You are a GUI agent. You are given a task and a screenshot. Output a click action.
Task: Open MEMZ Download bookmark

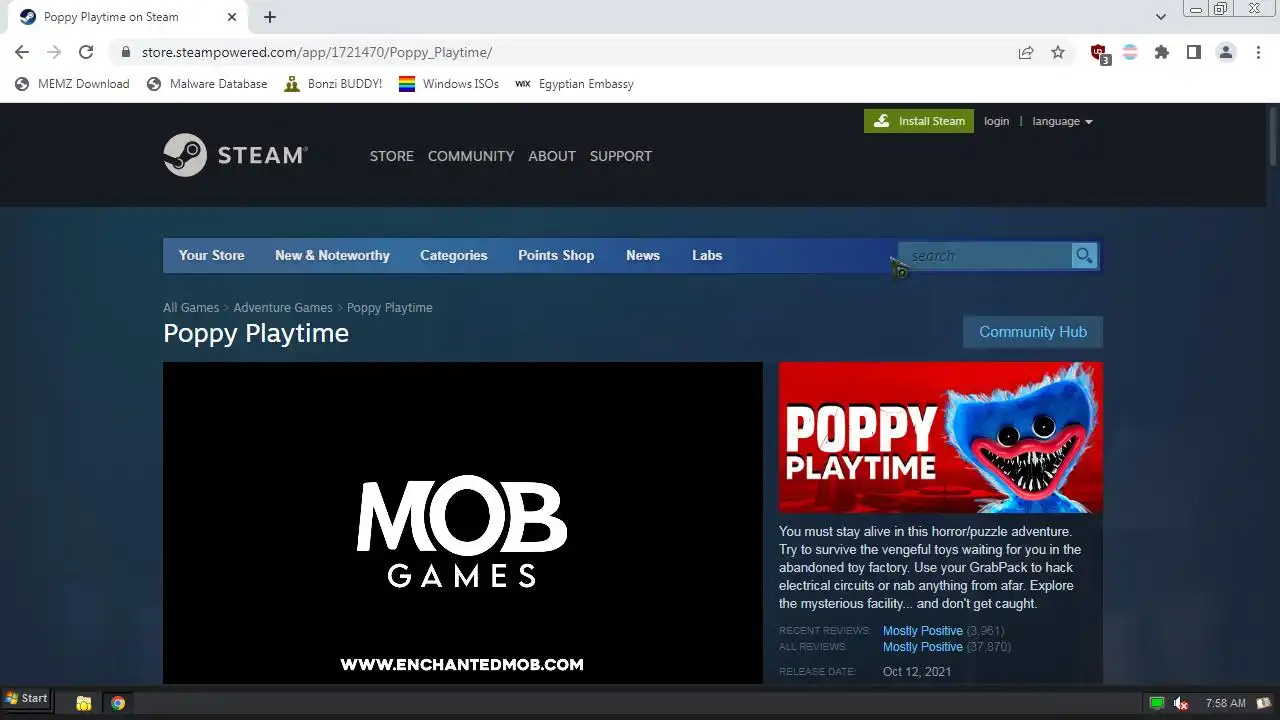72,84
